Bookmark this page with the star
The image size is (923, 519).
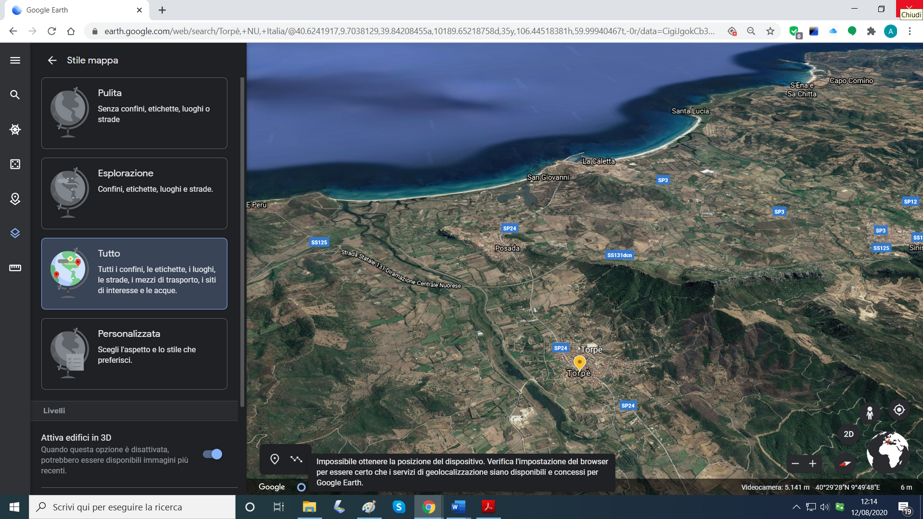click(770, 31)
